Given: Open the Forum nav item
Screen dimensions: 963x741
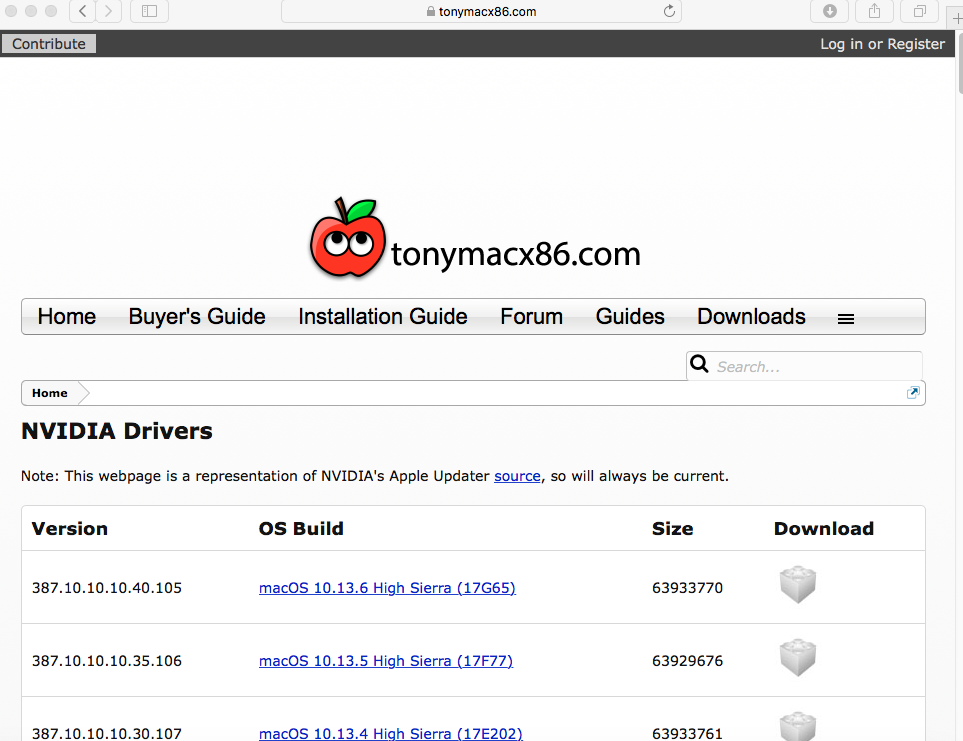Looking at the screenshot, I should pos(531,317).
